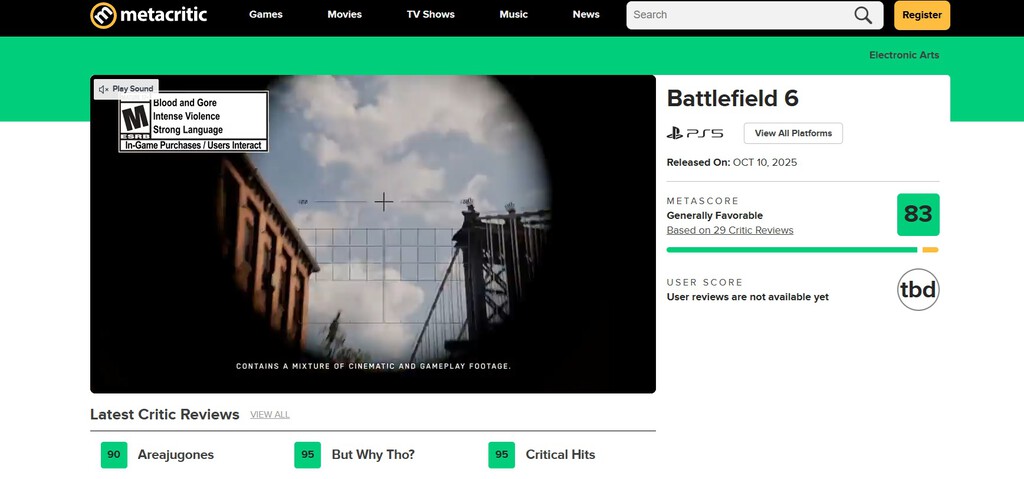Click the PS5 platform logo
The image size is (1024, 479).
[x=695, y=133]
